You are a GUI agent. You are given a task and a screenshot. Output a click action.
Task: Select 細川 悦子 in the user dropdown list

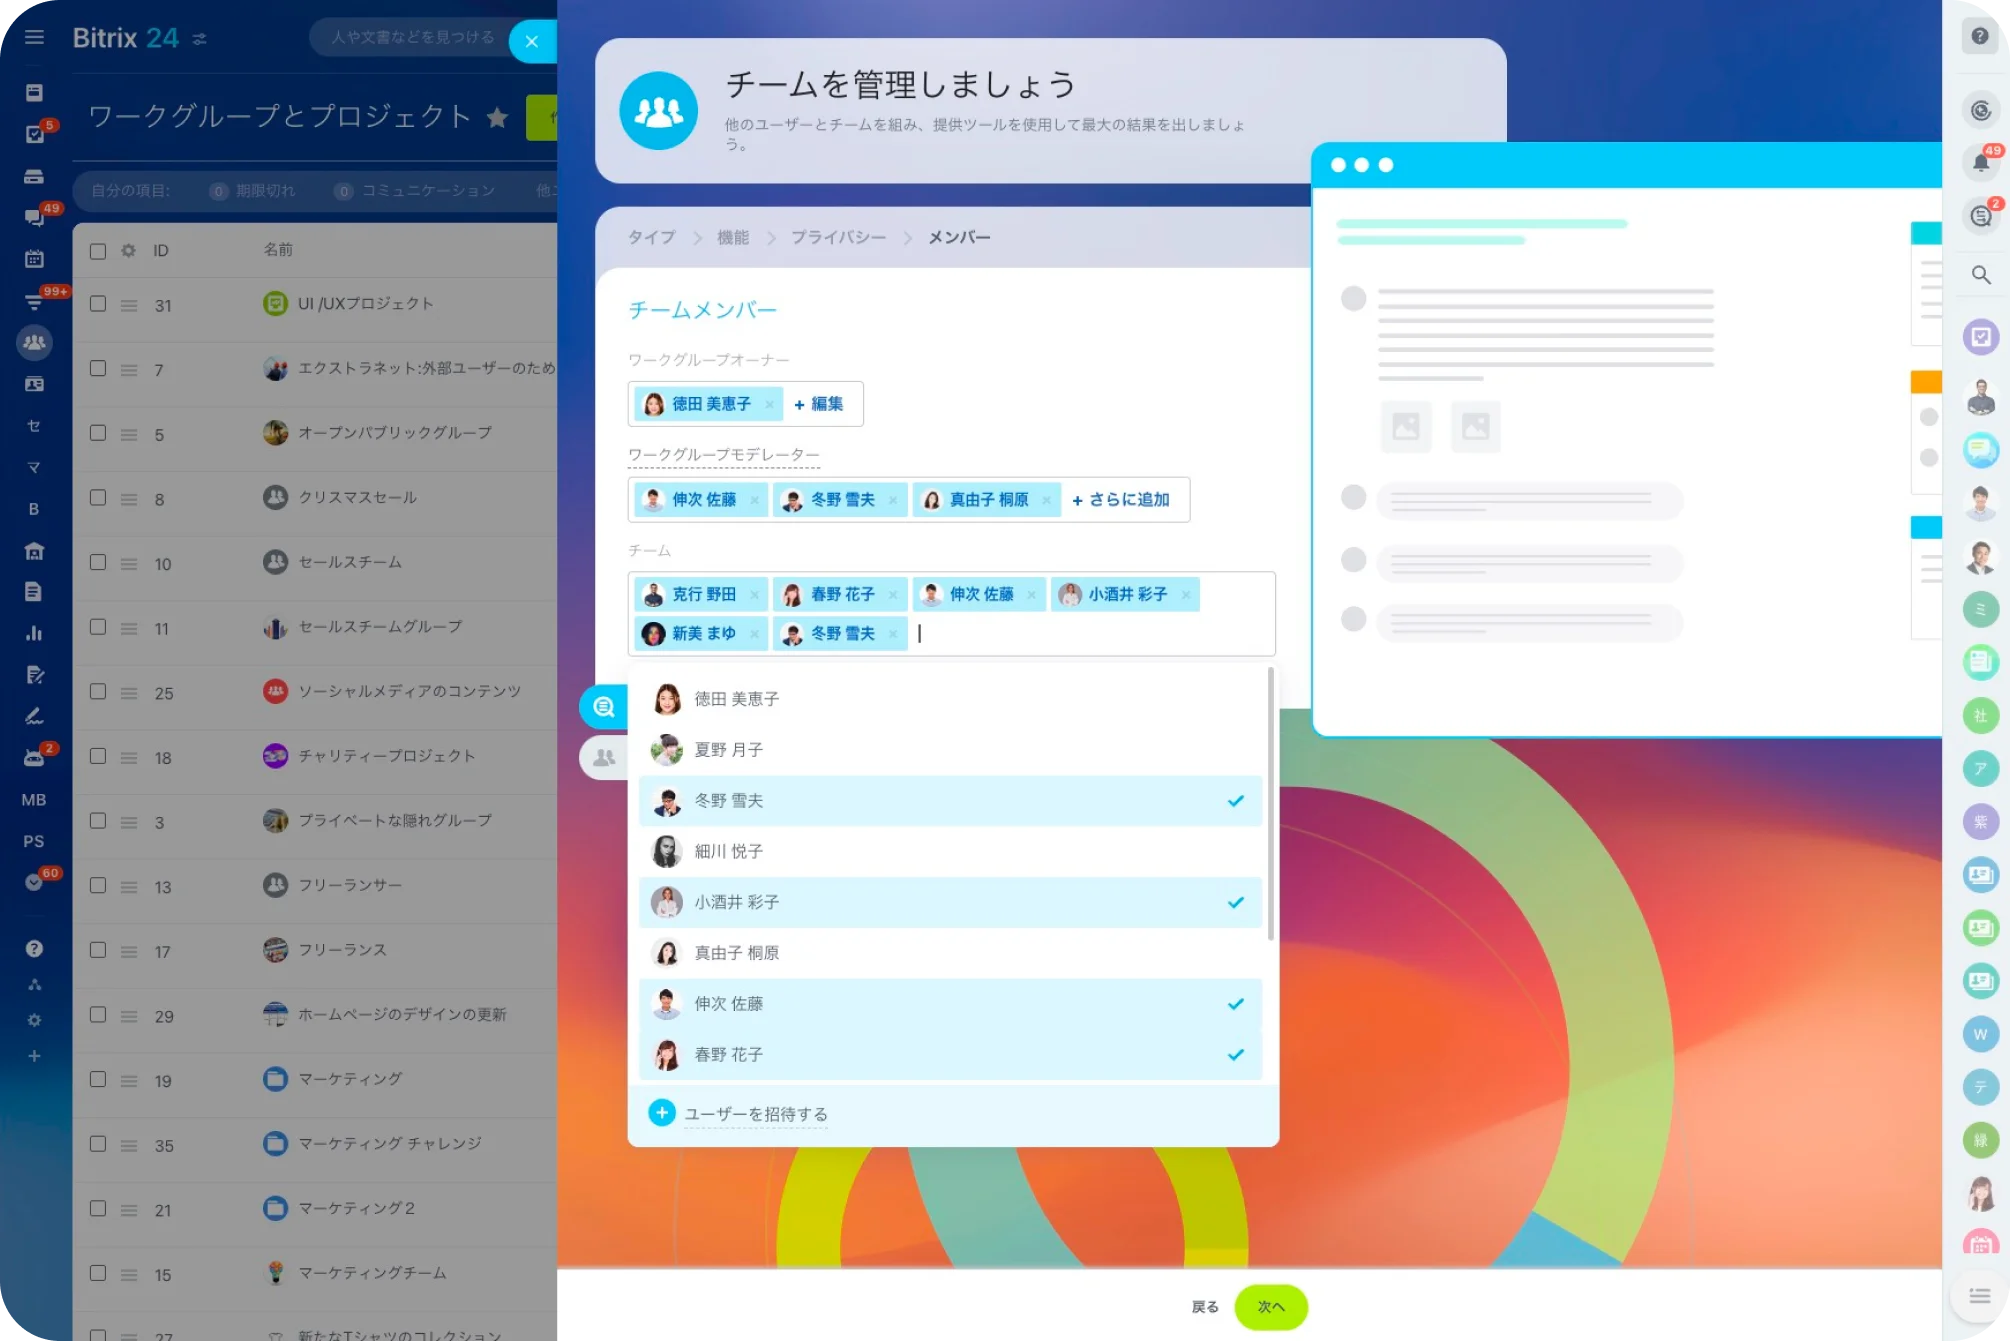[x=950, y=852]
